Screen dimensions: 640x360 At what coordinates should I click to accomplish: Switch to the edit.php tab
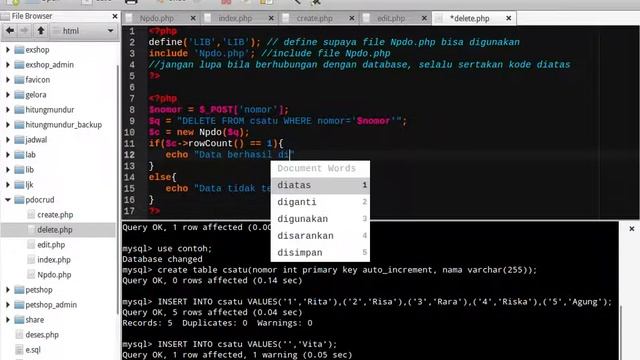click(x=391, y=18)
